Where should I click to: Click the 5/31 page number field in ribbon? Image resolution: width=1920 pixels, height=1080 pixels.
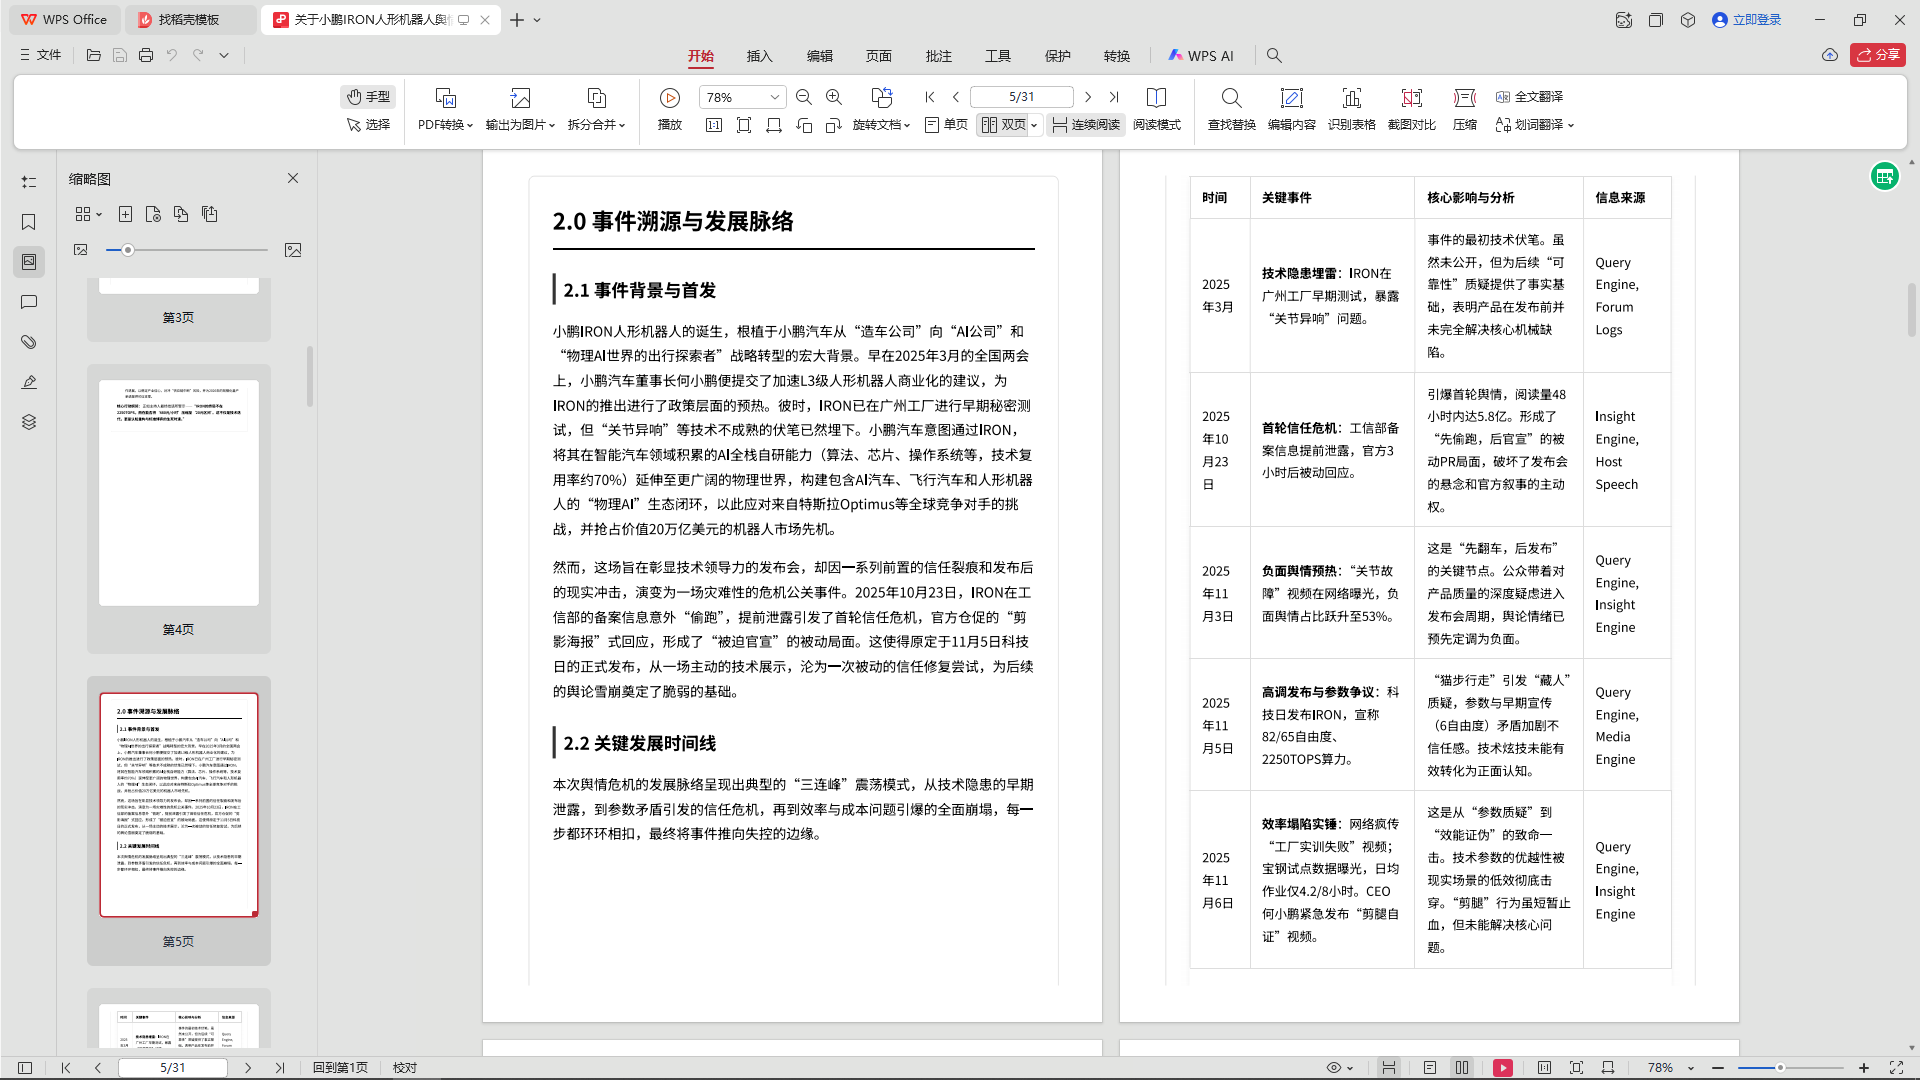1021,97
